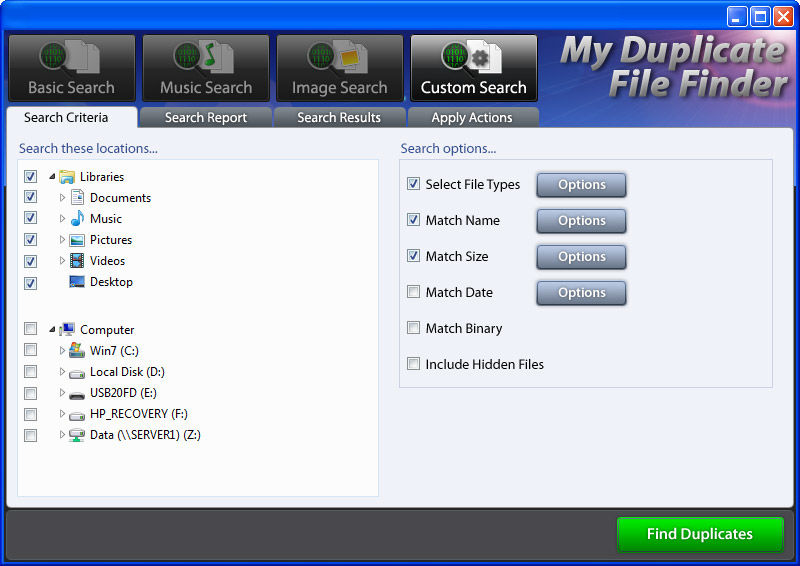This screenshot has height=566, width=800.
Task: Expand the Documents tree node
Action: pyautogui.click(x=62, y=198)
